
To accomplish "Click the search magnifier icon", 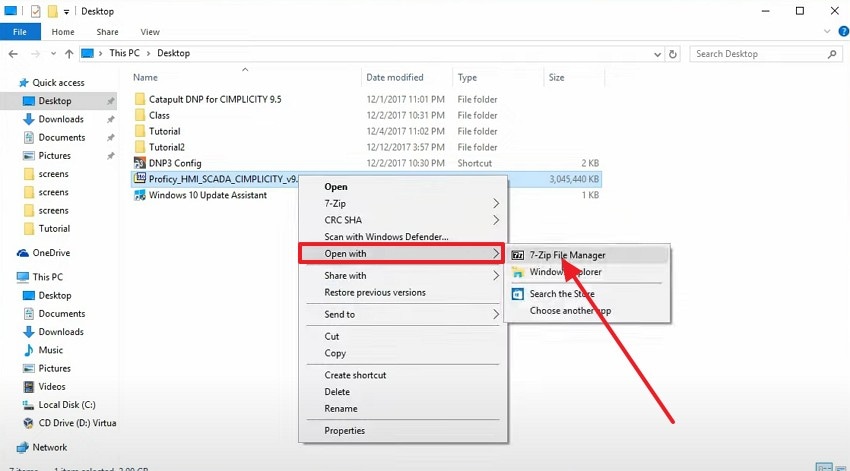I will 832,54.
